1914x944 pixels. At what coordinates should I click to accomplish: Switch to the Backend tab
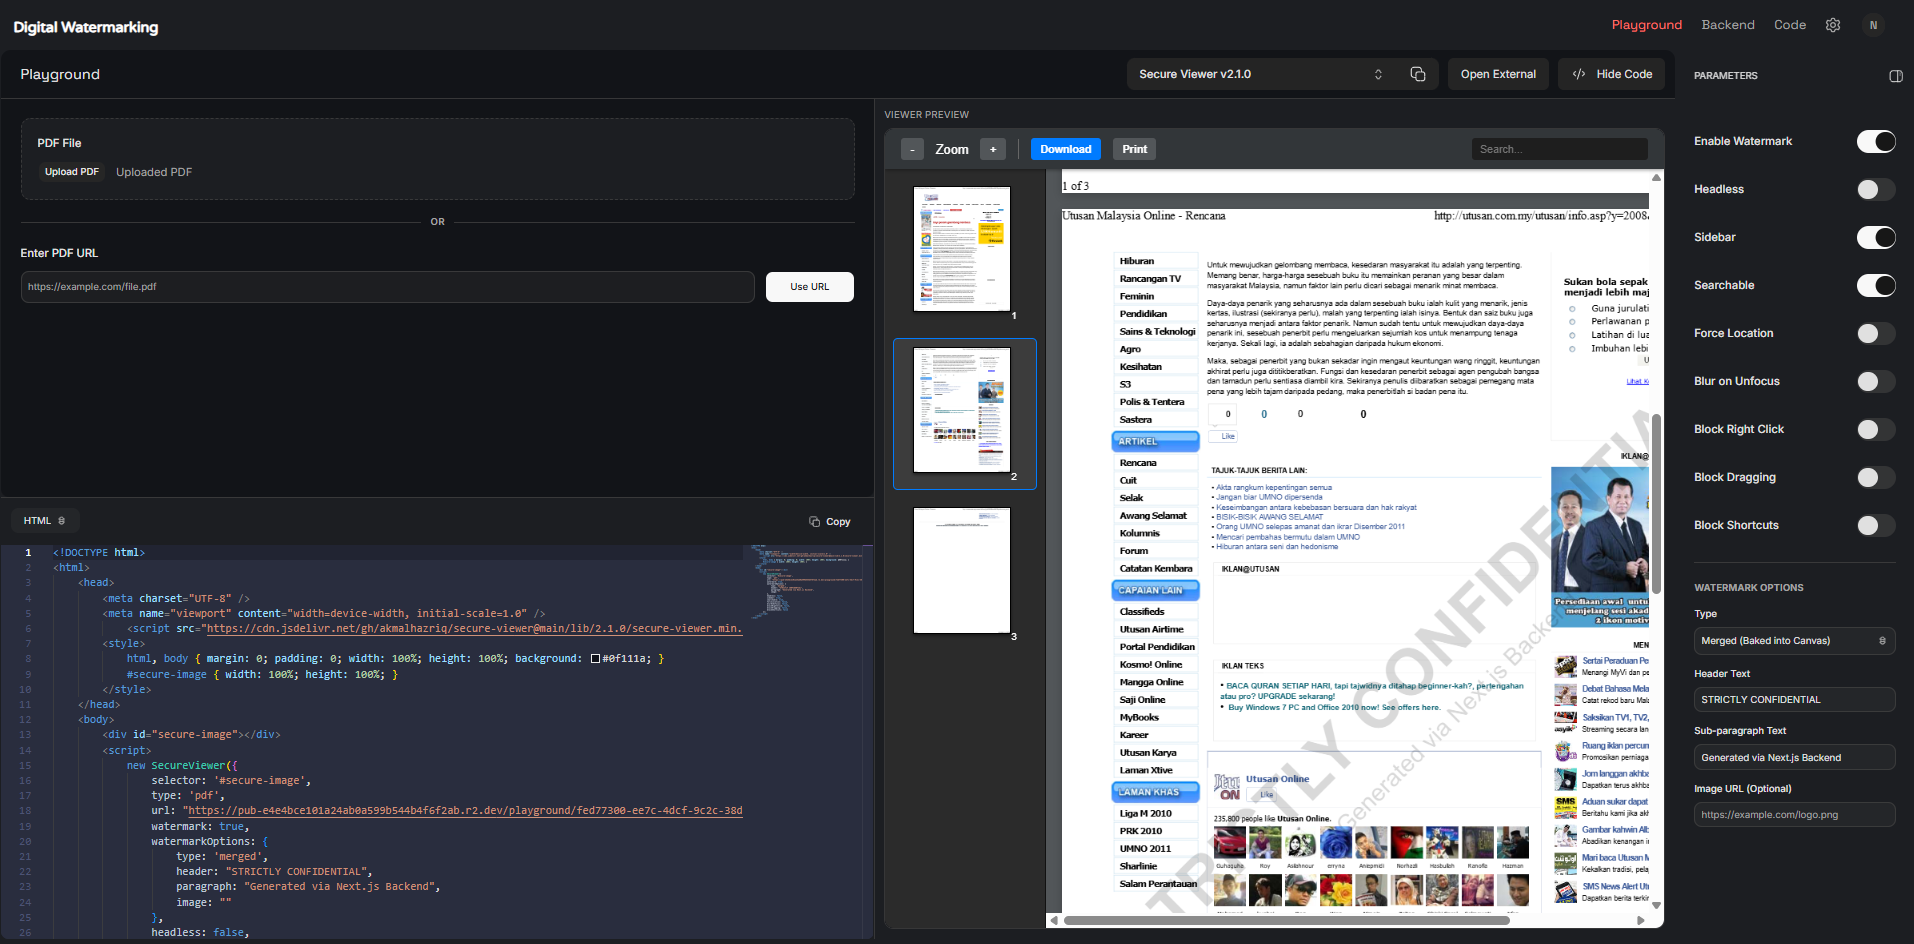1728,25
